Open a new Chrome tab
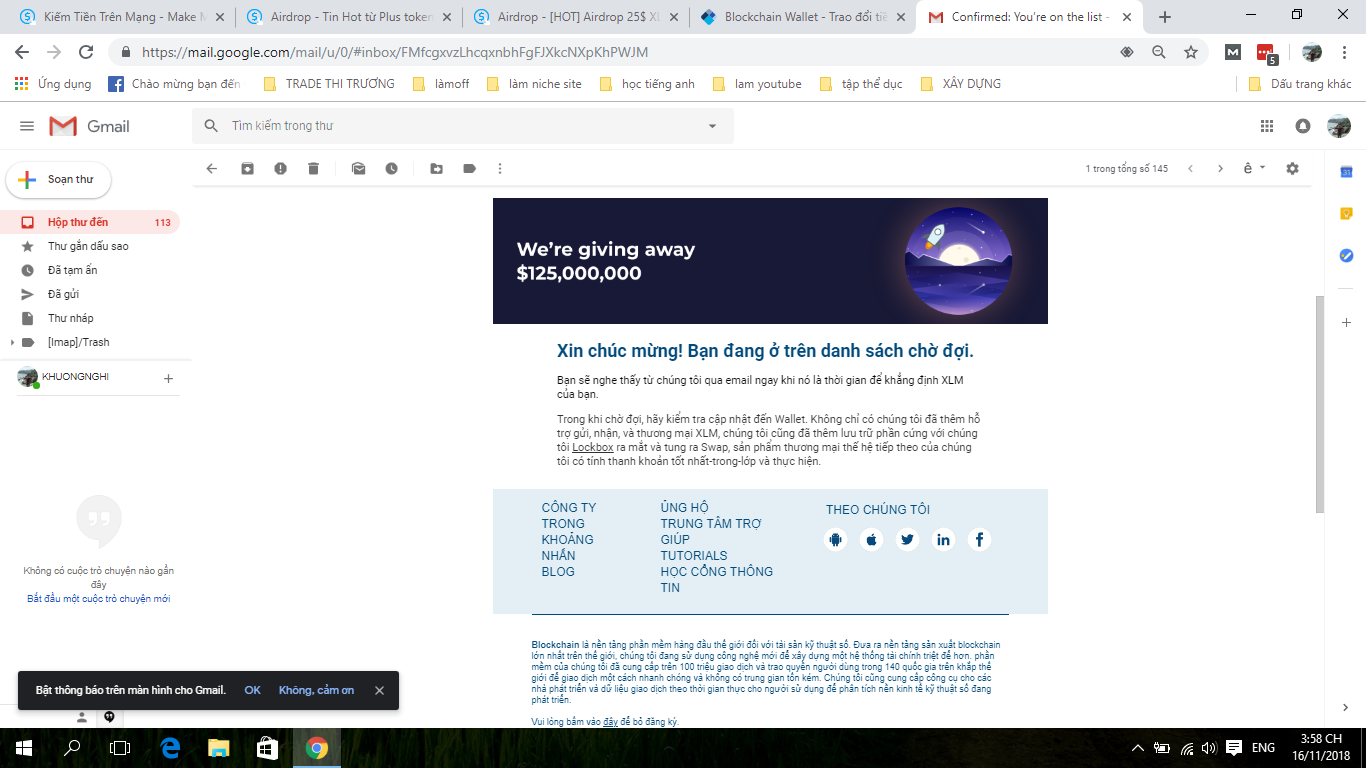The height and width of the screenshot is (768, 1366). click(x=1164, y=17)
